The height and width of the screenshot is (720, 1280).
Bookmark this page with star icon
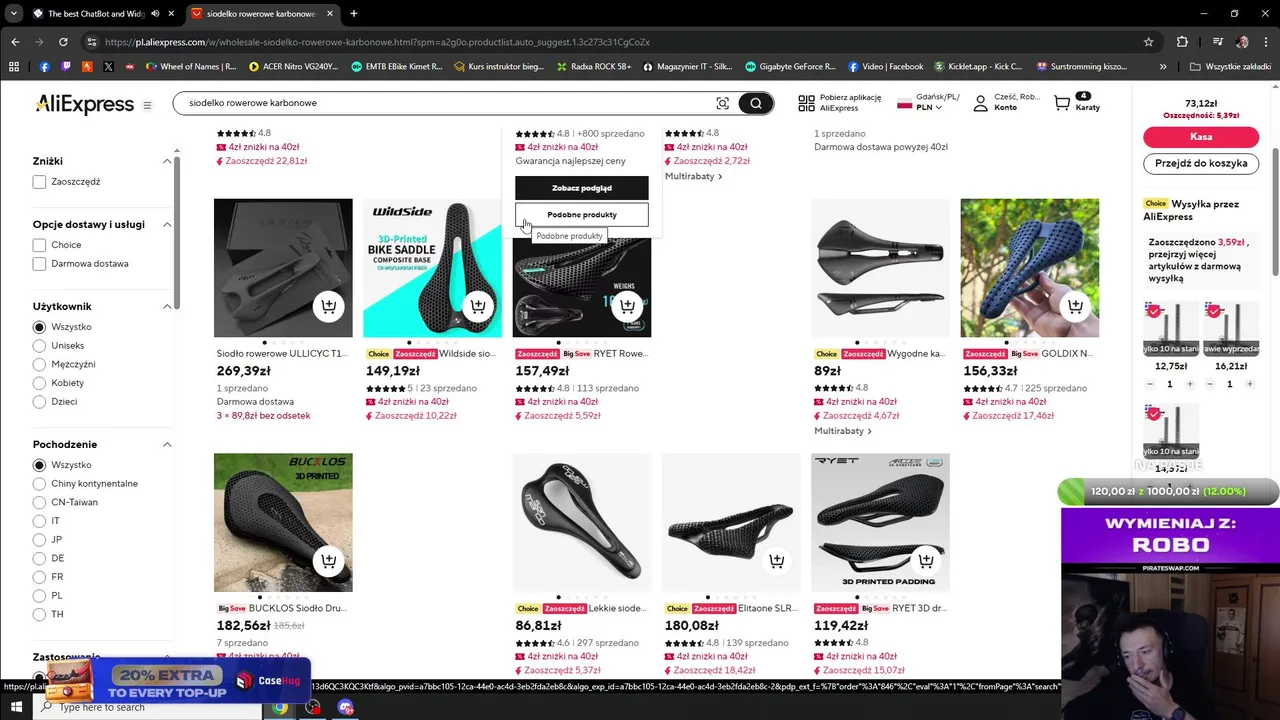(x=1148, y=42)
